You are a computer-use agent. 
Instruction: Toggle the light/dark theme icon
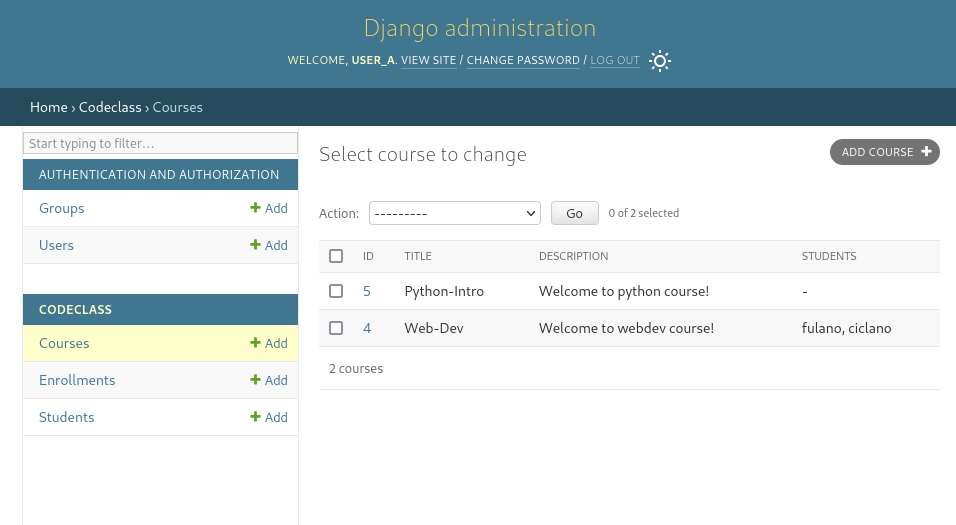(x=659, y=61)
